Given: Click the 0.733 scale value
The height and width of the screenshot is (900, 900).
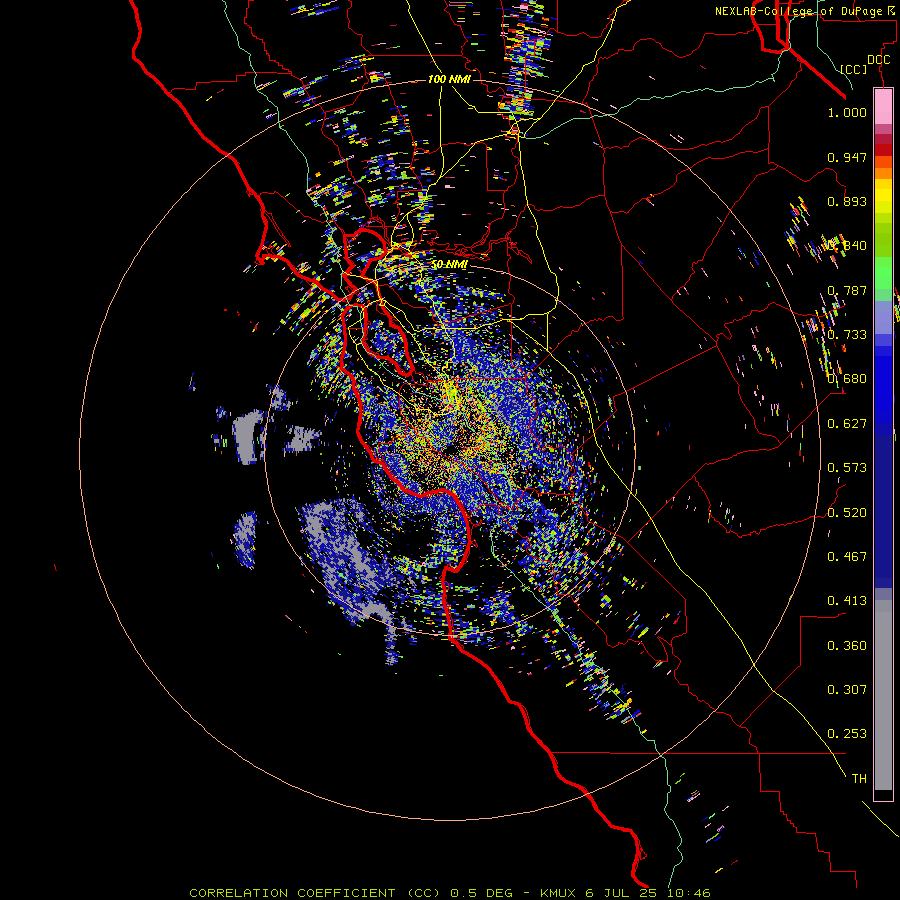Looking at the screenshot, I should tap(847, 335).
